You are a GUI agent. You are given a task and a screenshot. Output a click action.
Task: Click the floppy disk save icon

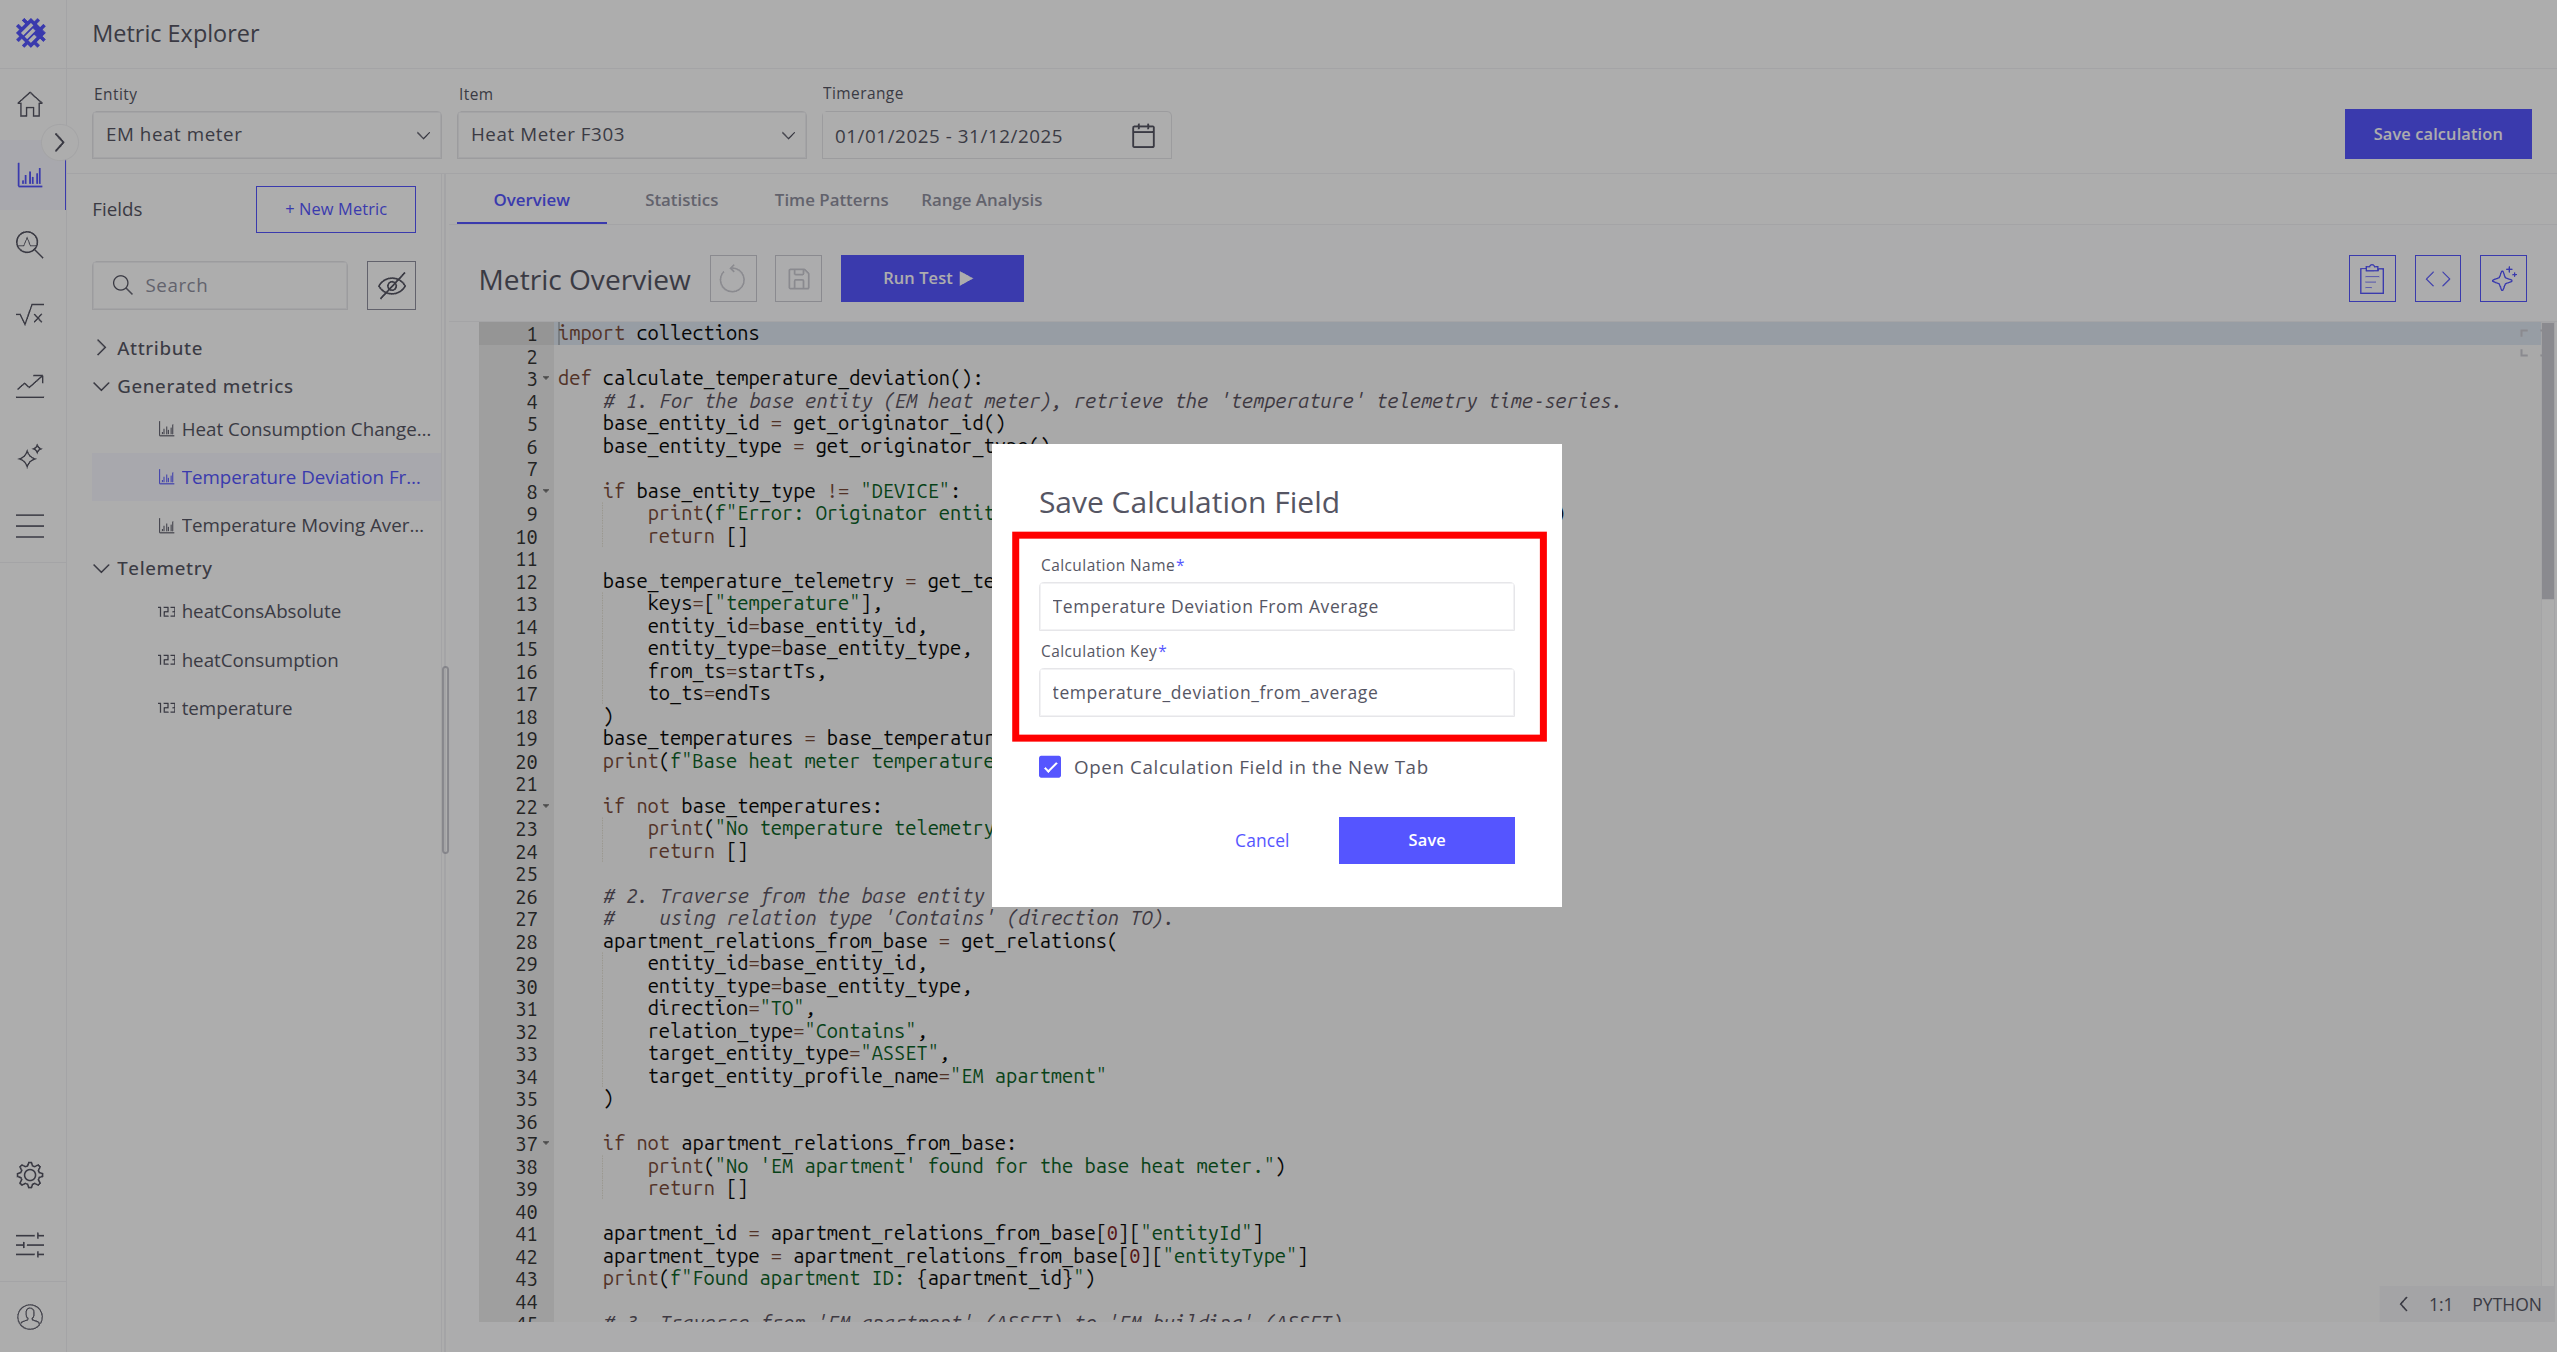click(798, 279)
